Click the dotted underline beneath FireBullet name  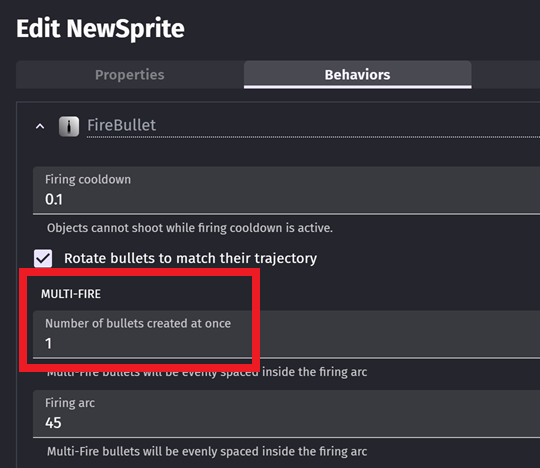click(313, 137)
